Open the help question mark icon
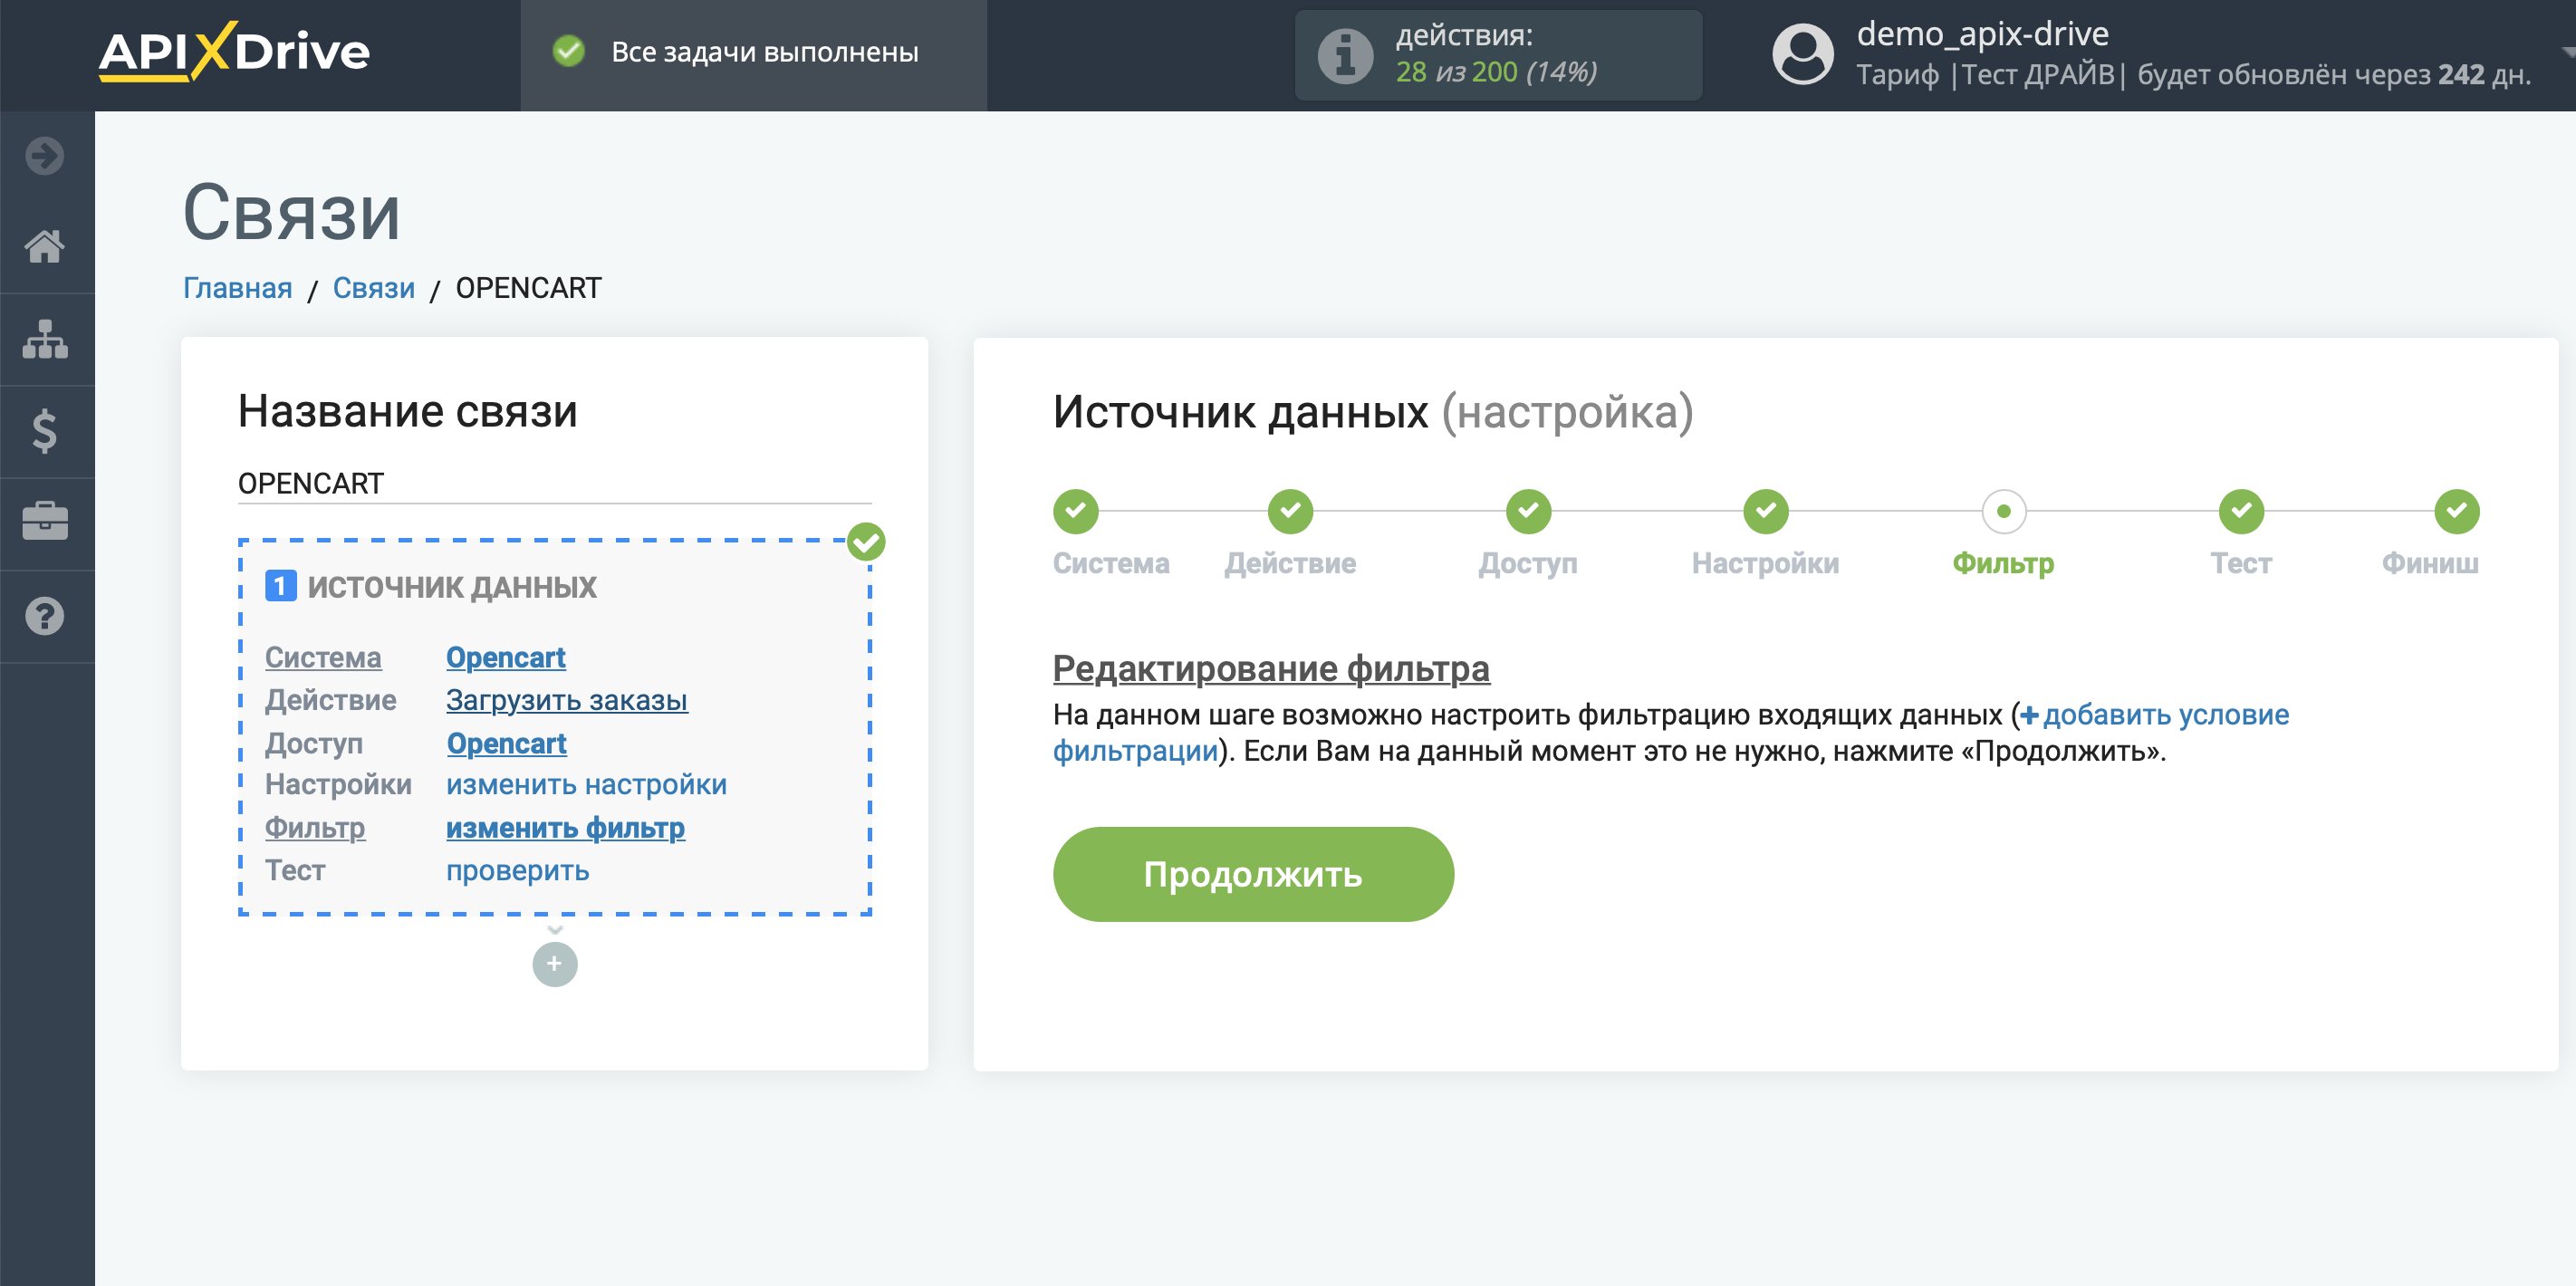Viewport: 2576px width, 1286px height. point(45,616)
